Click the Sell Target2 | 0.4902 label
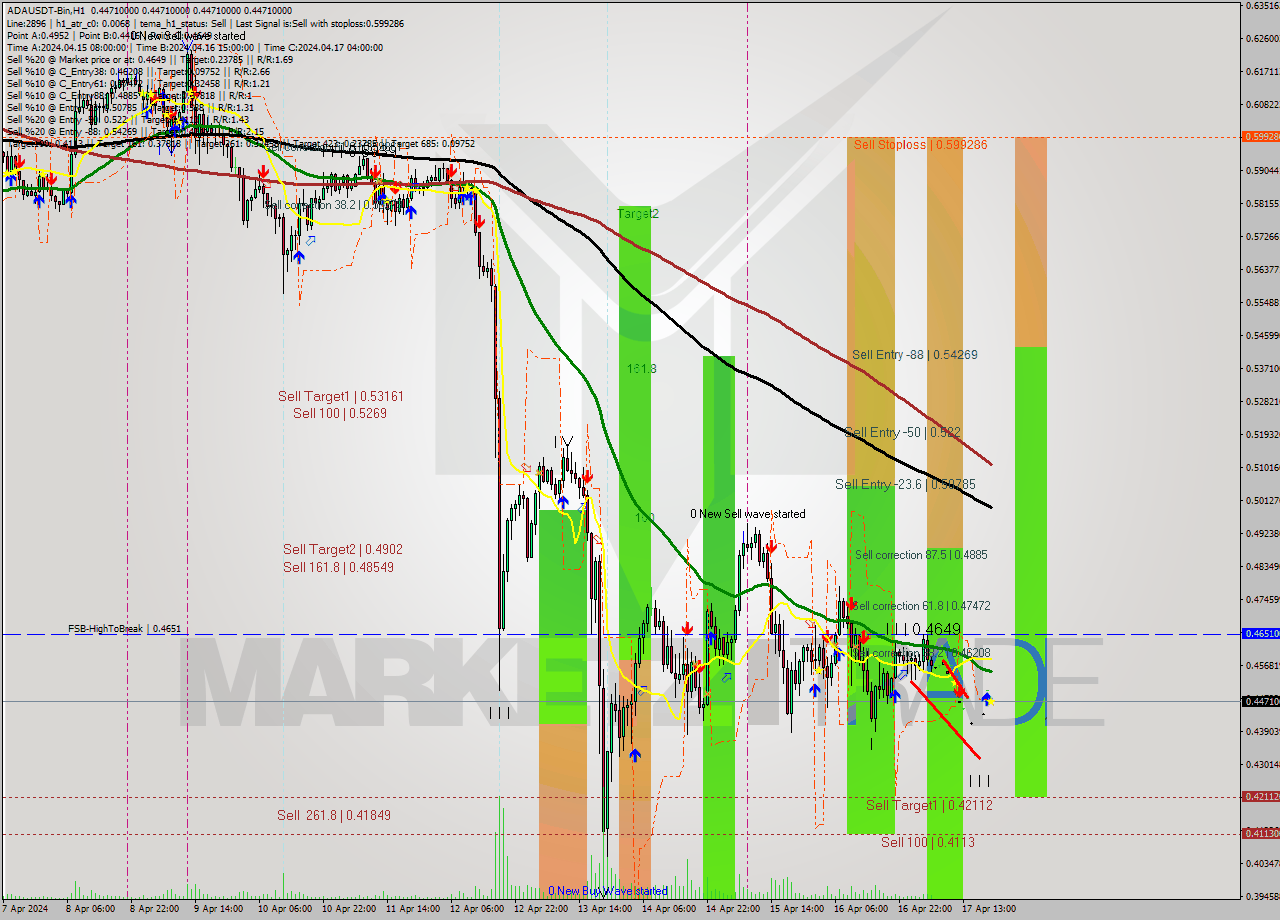Image resolution: width=1280 pixels, height=920 pixels. point(342,549)
